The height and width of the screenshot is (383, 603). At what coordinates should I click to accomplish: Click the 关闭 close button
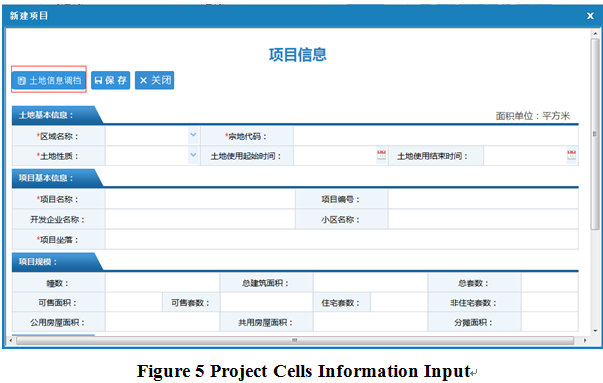(x=155, y=80)
